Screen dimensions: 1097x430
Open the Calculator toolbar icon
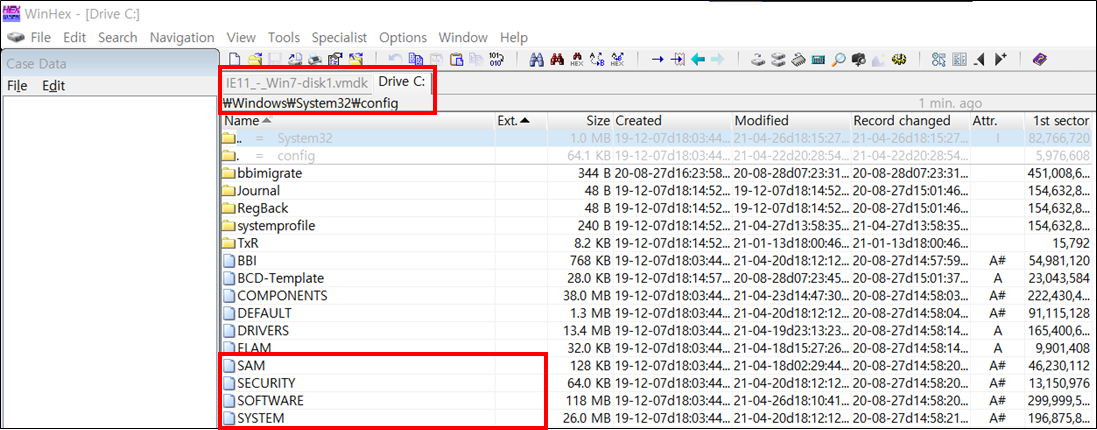819,59
